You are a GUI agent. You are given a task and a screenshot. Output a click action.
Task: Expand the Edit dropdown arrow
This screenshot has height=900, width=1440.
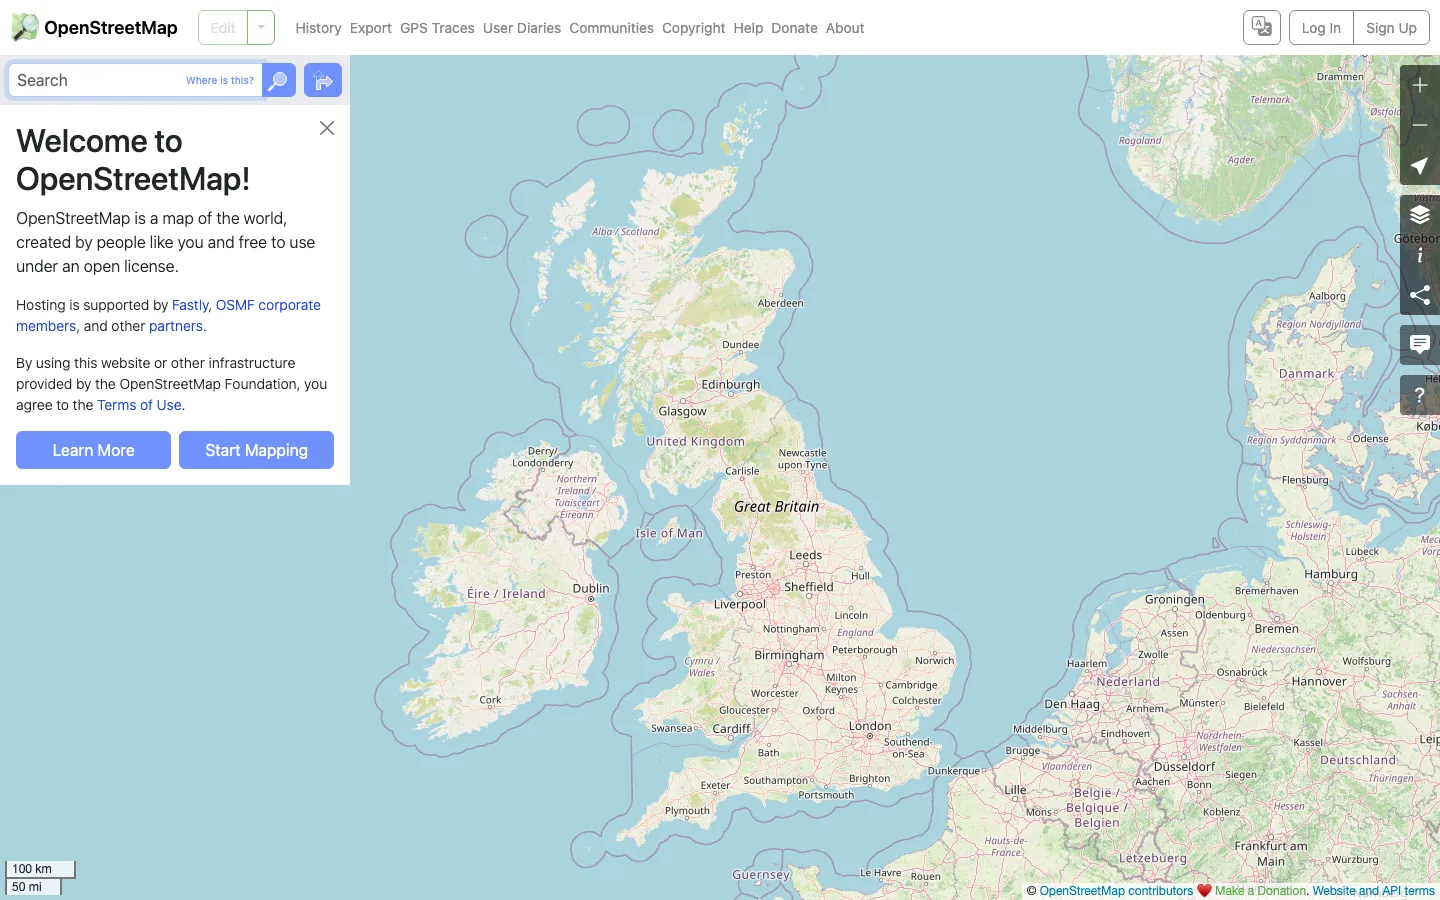pyautogui.click(x=261, y=28)
